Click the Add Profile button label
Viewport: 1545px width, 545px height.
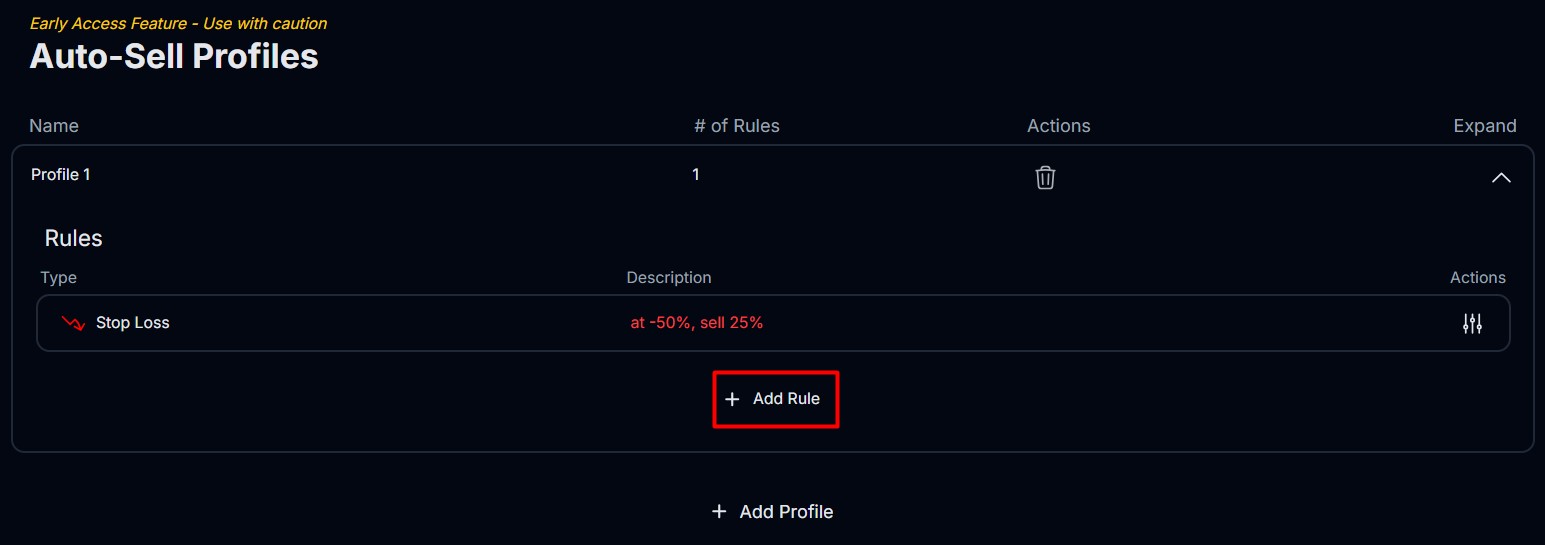click(x=786, y=512)
